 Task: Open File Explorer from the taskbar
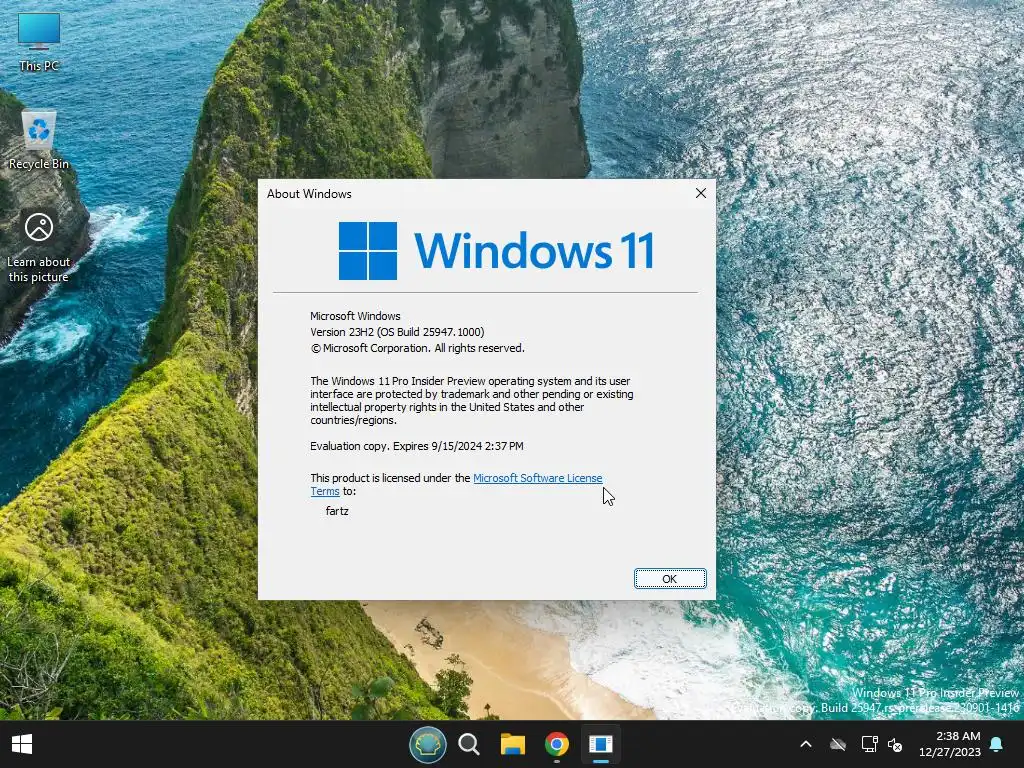[513, 744]
